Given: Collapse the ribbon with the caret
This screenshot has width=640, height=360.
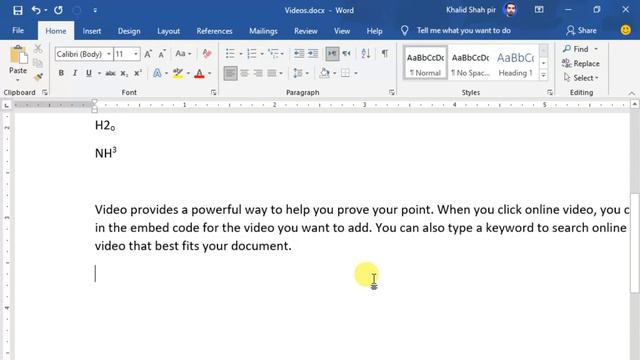Looking at the screenshot, I should pos(632,93).
